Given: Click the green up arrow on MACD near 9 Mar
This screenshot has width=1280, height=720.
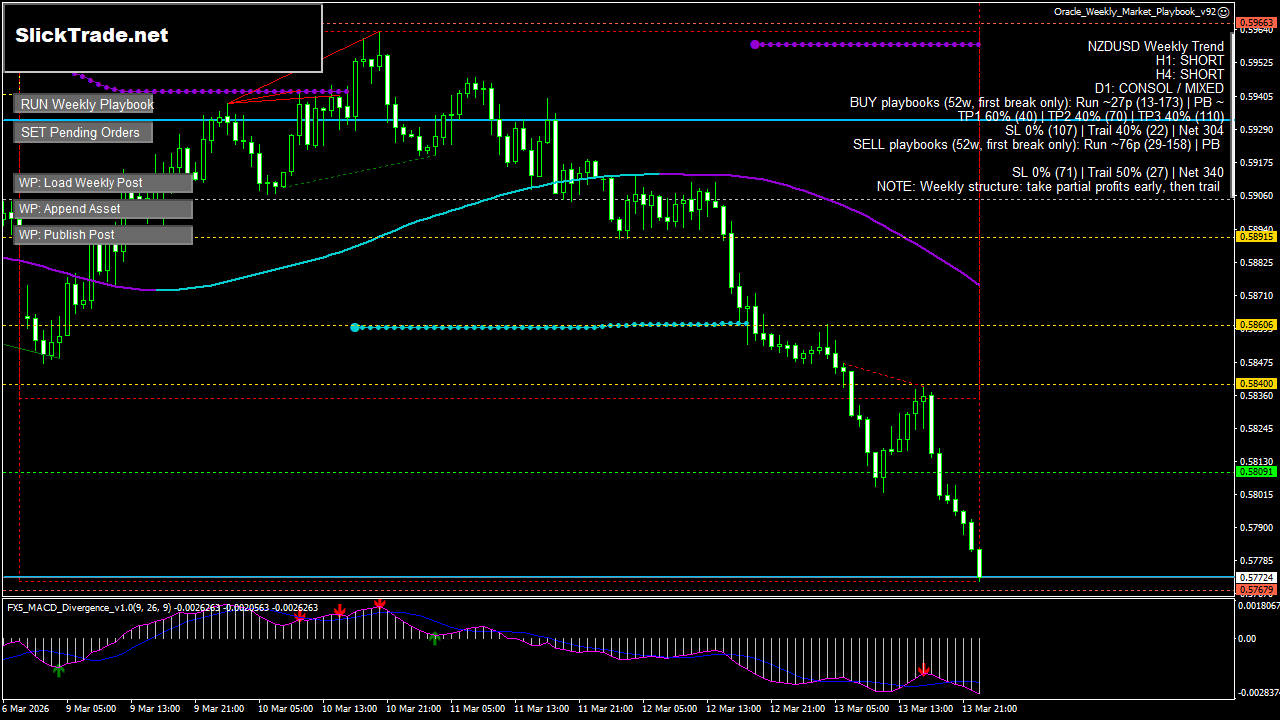Looking at the screenshot, I should (59, 670).
